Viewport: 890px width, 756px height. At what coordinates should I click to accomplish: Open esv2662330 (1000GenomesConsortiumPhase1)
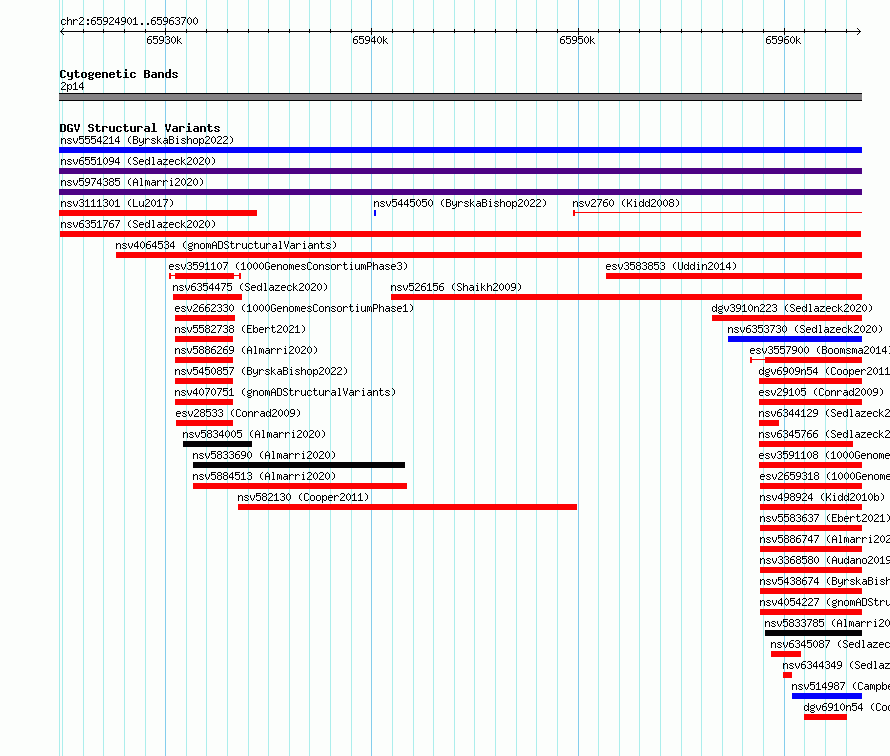coord(294,308)
